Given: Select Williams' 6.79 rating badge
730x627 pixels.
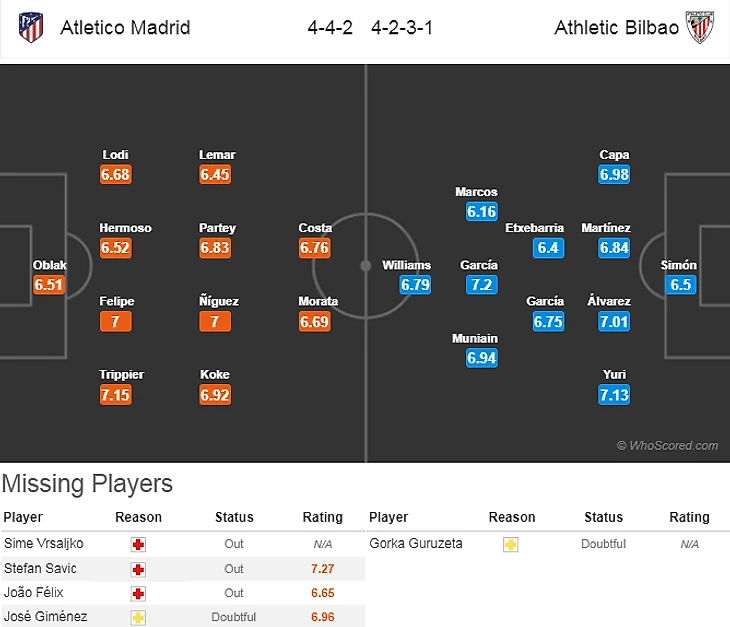Looking at the screenshot, I should [x=415, y=284].
